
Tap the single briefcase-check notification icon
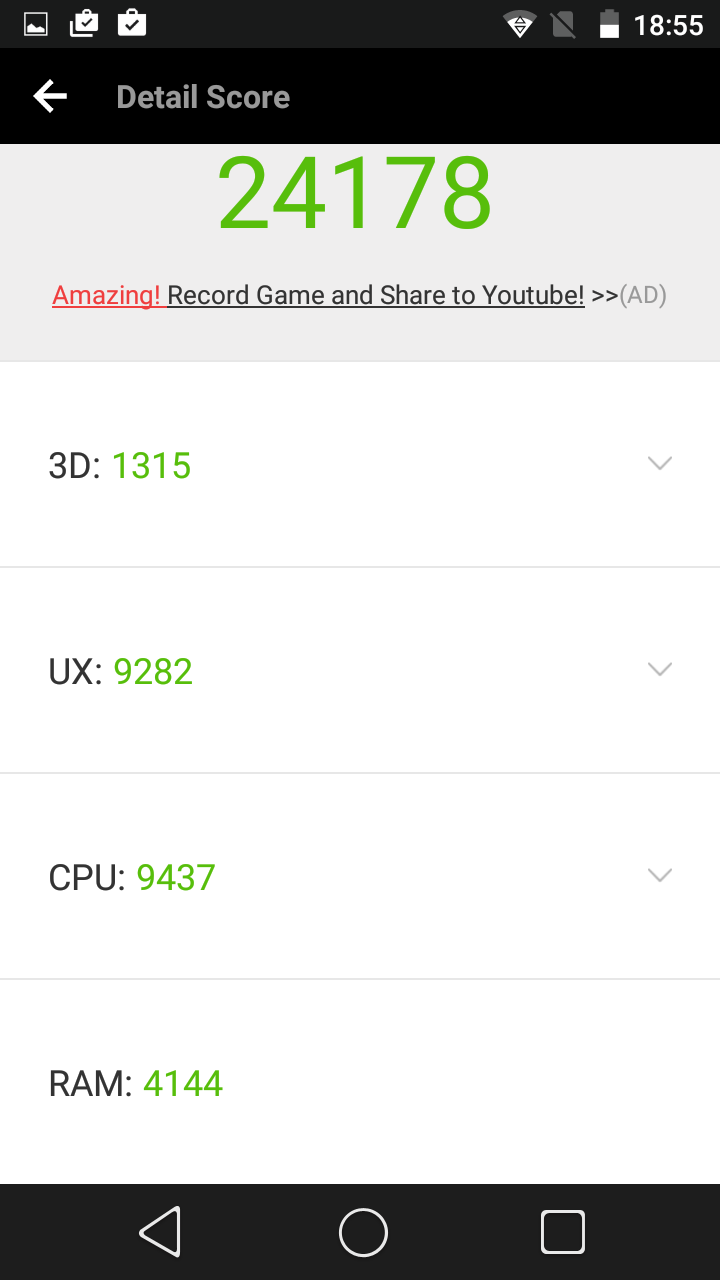click(x=132, y=23)
